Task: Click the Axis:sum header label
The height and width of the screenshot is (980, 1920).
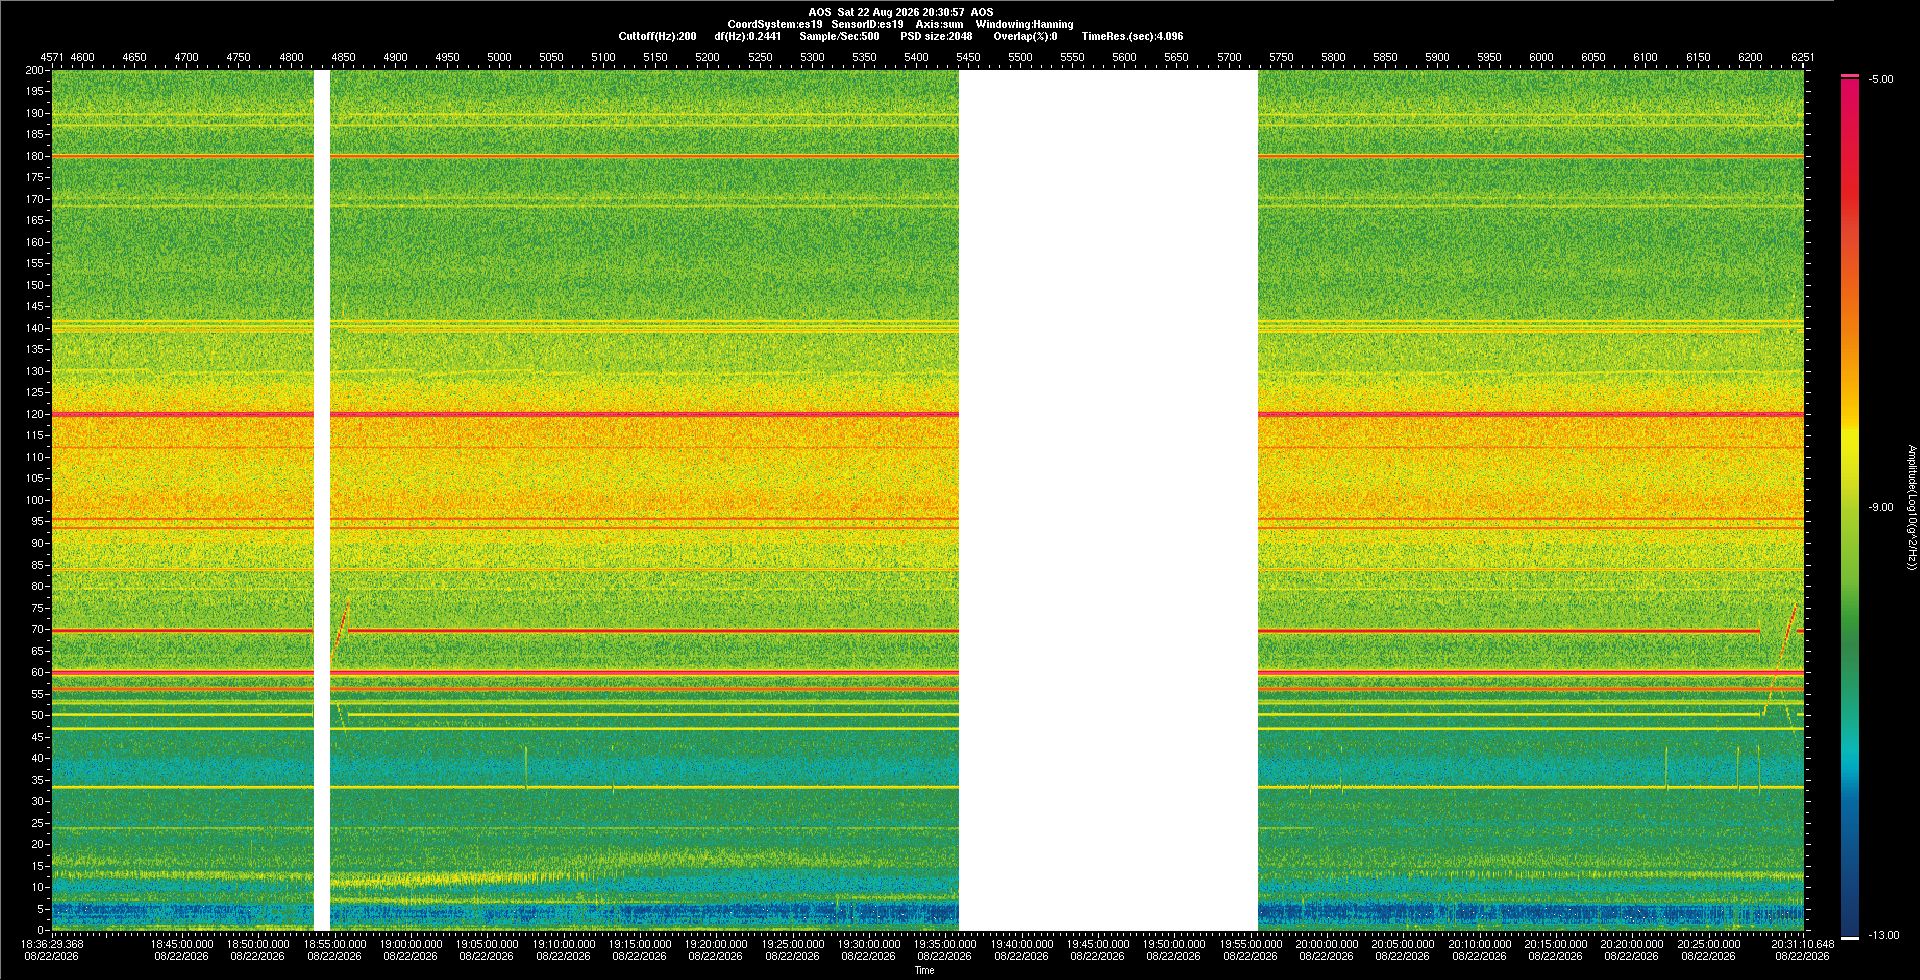Action: [x=940, y=24]
